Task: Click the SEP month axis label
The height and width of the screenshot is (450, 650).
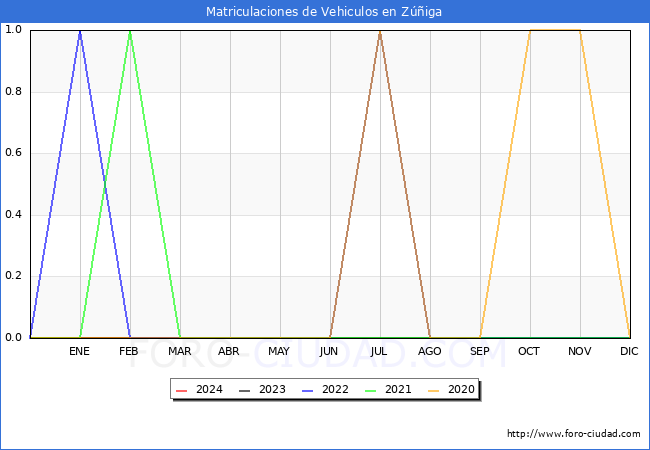Action: (480, 351)
